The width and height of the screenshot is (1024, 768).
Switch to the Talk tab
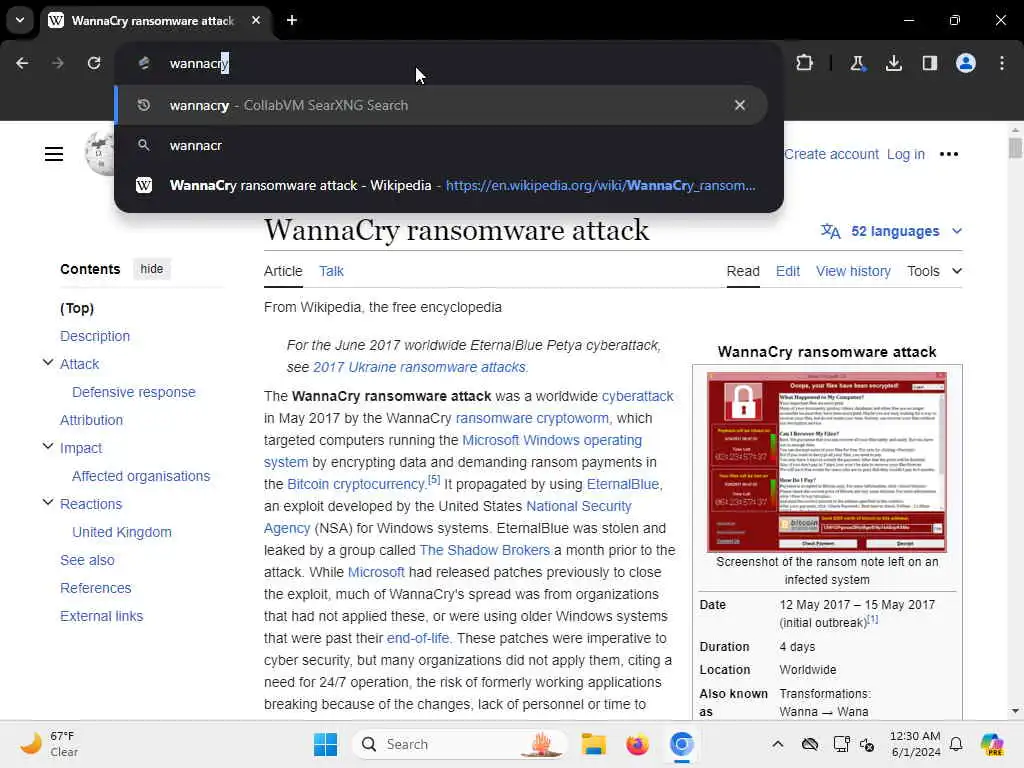click(x=331, y=271)
